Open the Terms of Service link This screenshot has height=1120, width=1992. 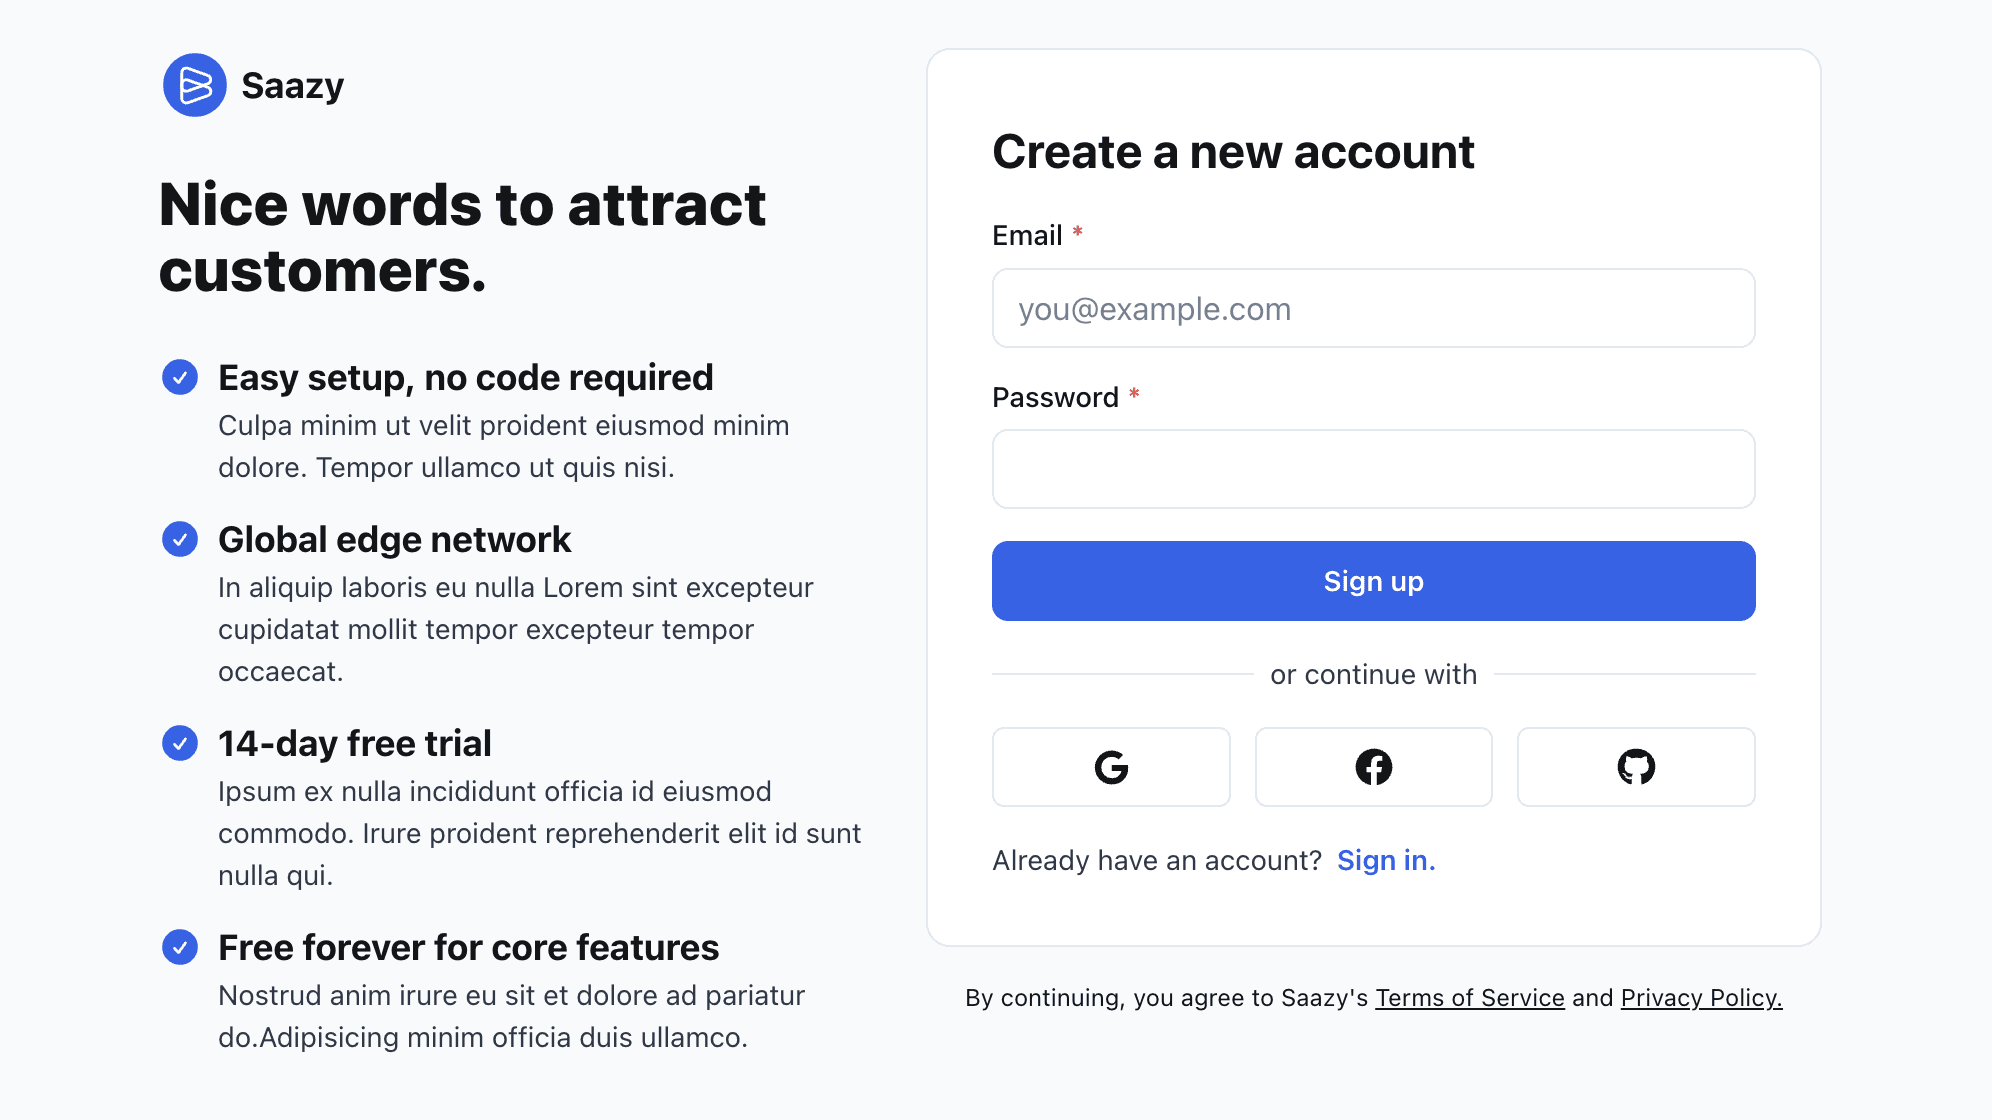(1470, 998)
